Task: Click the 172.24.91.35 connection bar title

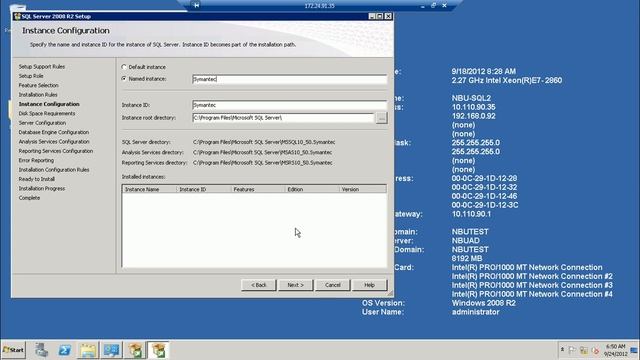Action: click(x=319, y=6)
